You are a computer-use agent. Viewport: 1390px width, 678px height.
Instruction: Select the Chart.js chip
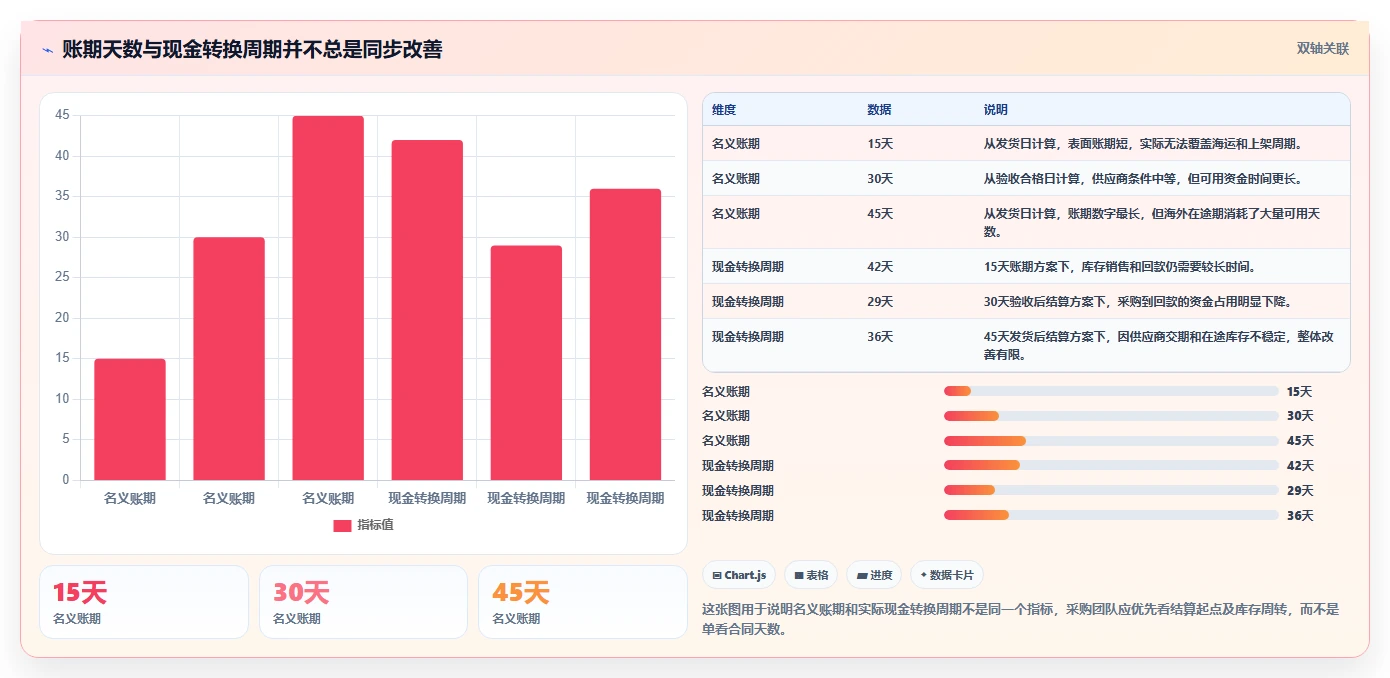[x=739, y=575]
